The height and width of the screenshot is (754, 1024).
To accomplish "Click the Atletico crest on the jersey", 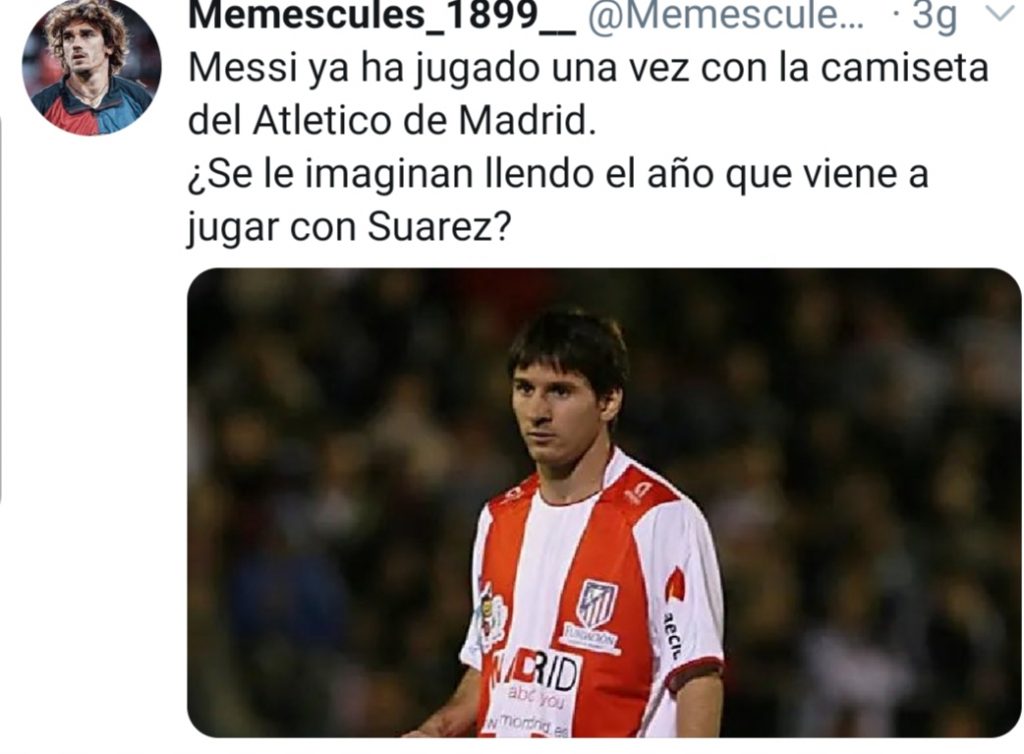I will pyautogui.click(x=596, y=603).
